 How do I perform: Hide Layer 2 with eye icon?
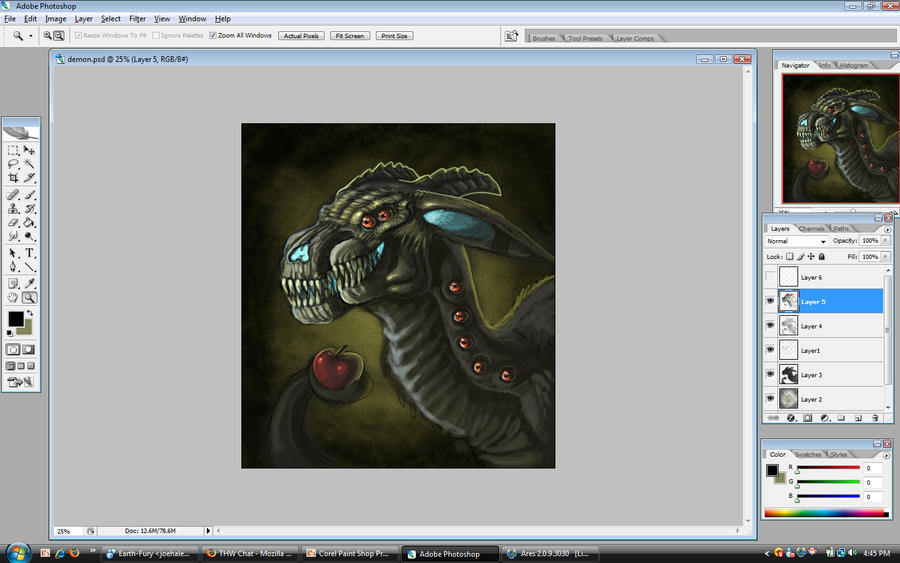770,398
